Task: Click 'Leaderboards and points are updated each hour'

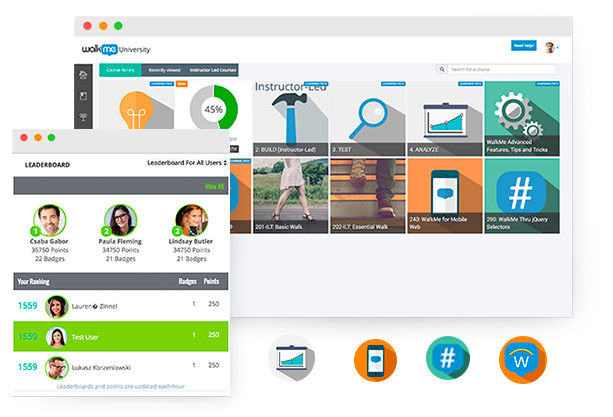Action: [x=121, y=387]
